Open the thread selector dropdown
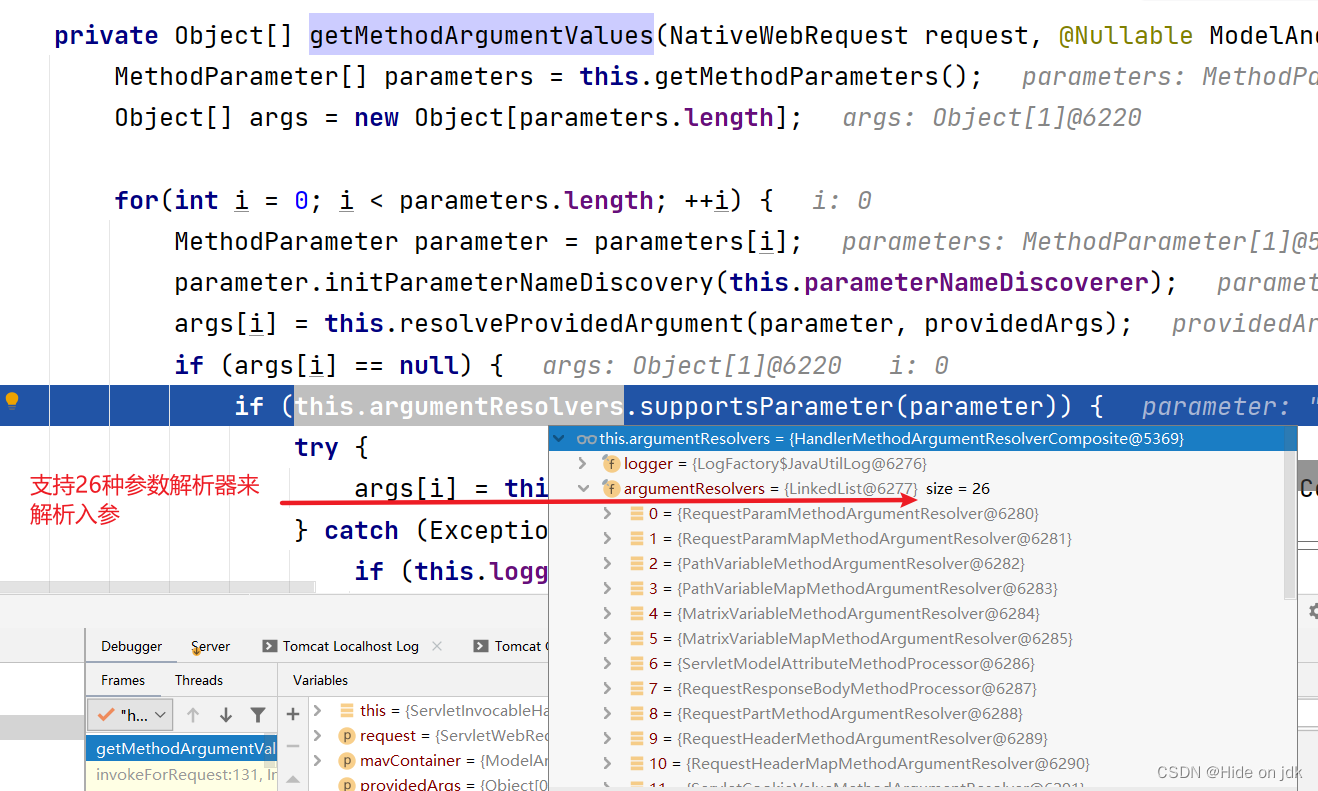Screen dimensions: 1318x791 coord(160,716)
